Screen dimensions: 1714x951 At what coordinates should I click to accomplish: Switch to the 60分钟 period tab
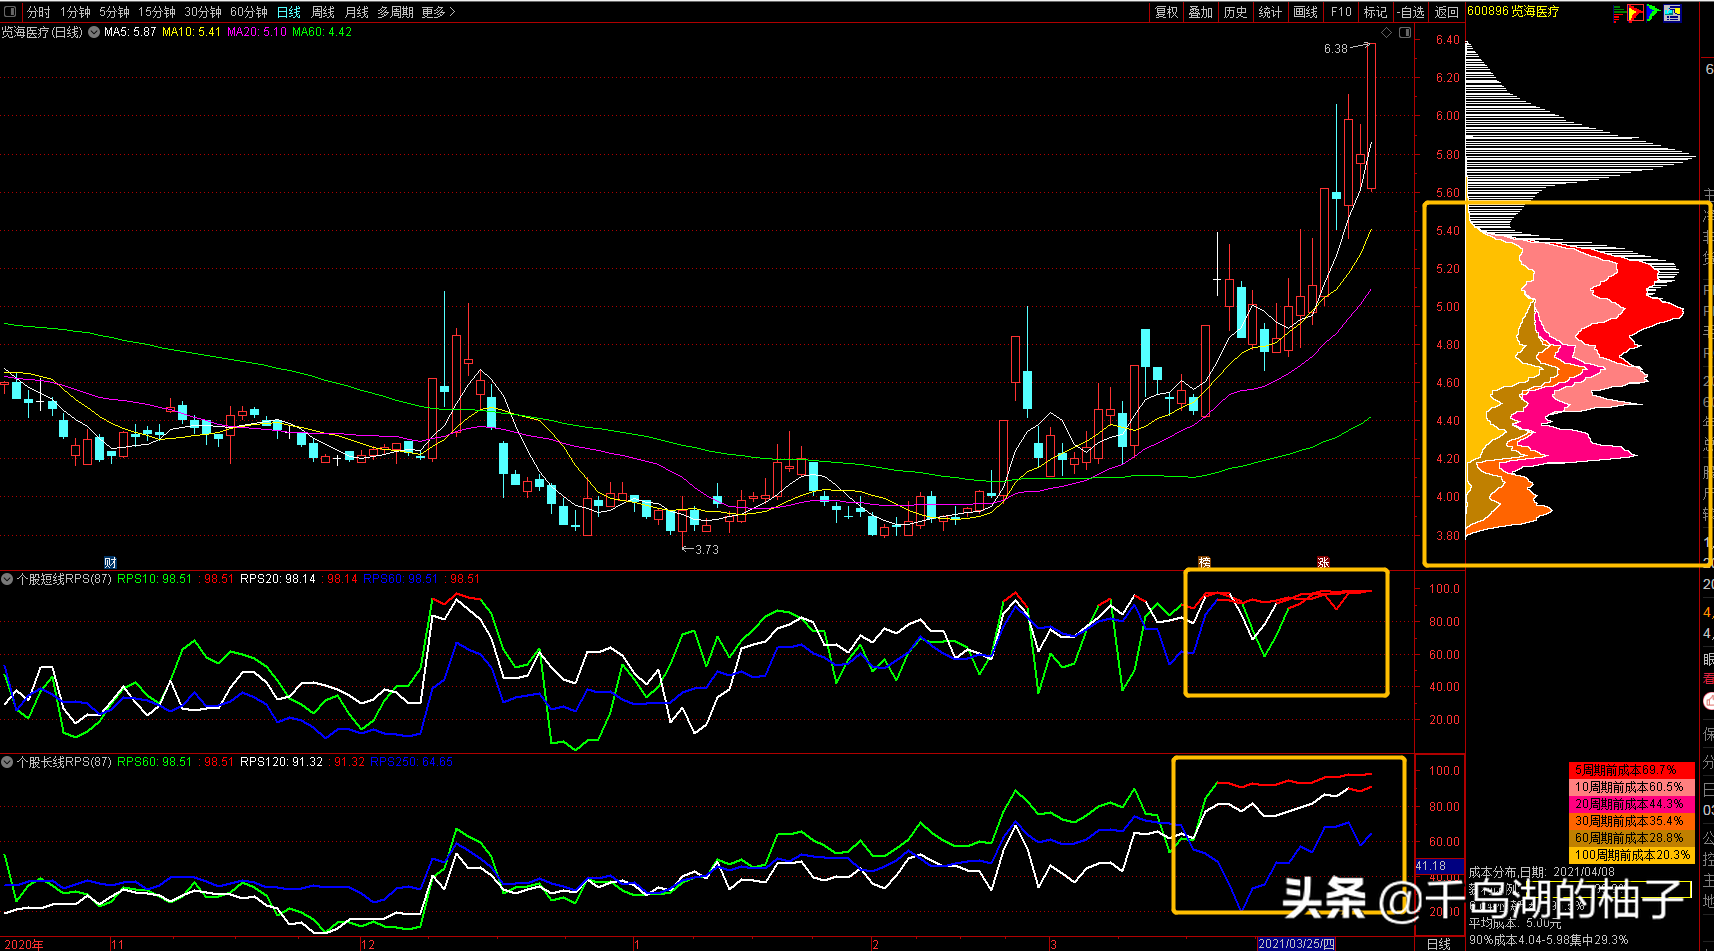pos(249,12)
